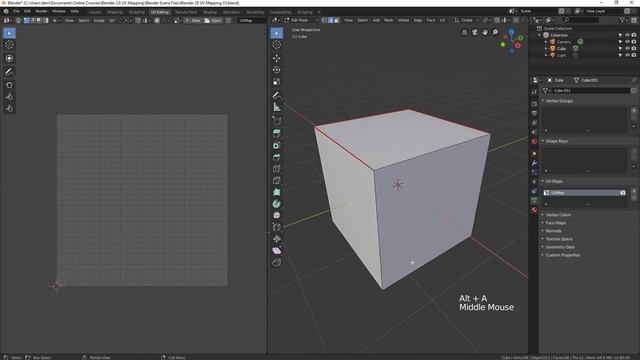Image resolution: width=640 pixels, height=360 pixels.
Task: Toggle visibility eye of the Cube object
Action: [x=627, y=48]
